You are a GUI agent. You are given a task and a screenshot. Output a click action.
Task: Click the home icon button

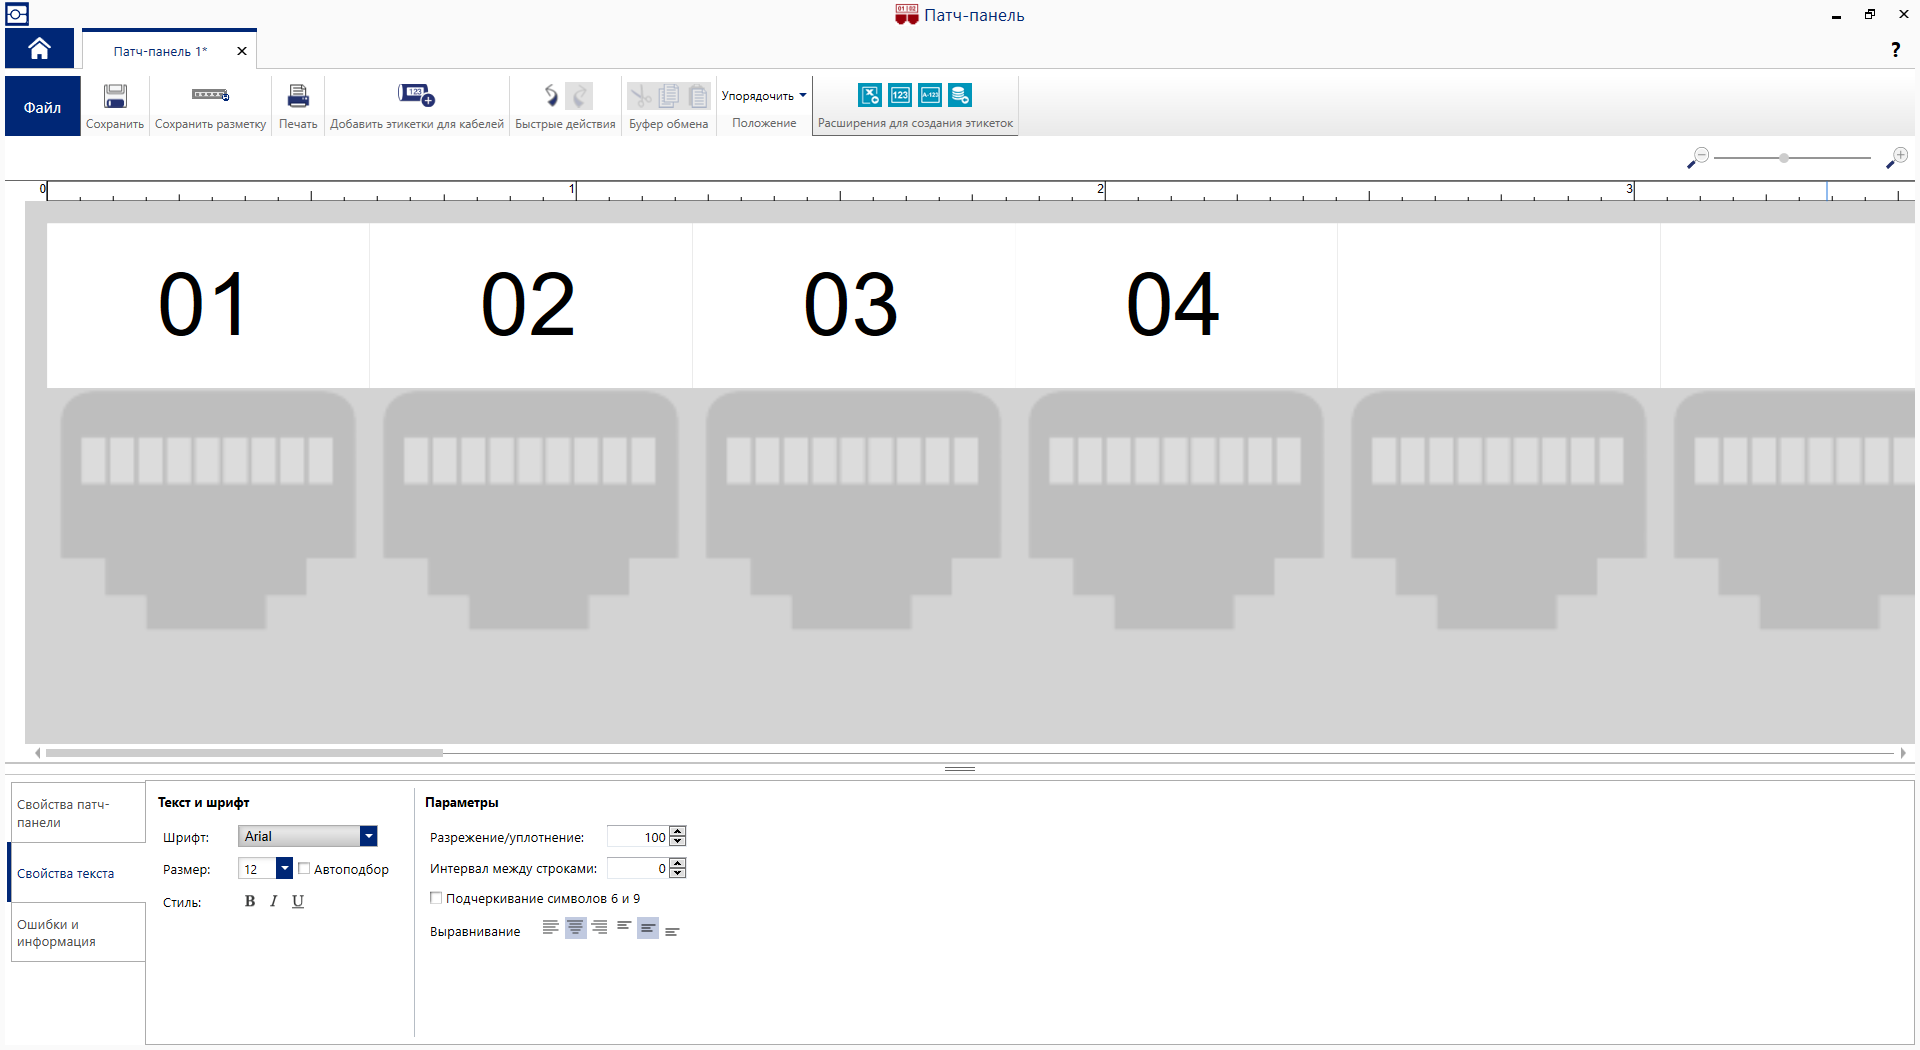pos(40,48)
